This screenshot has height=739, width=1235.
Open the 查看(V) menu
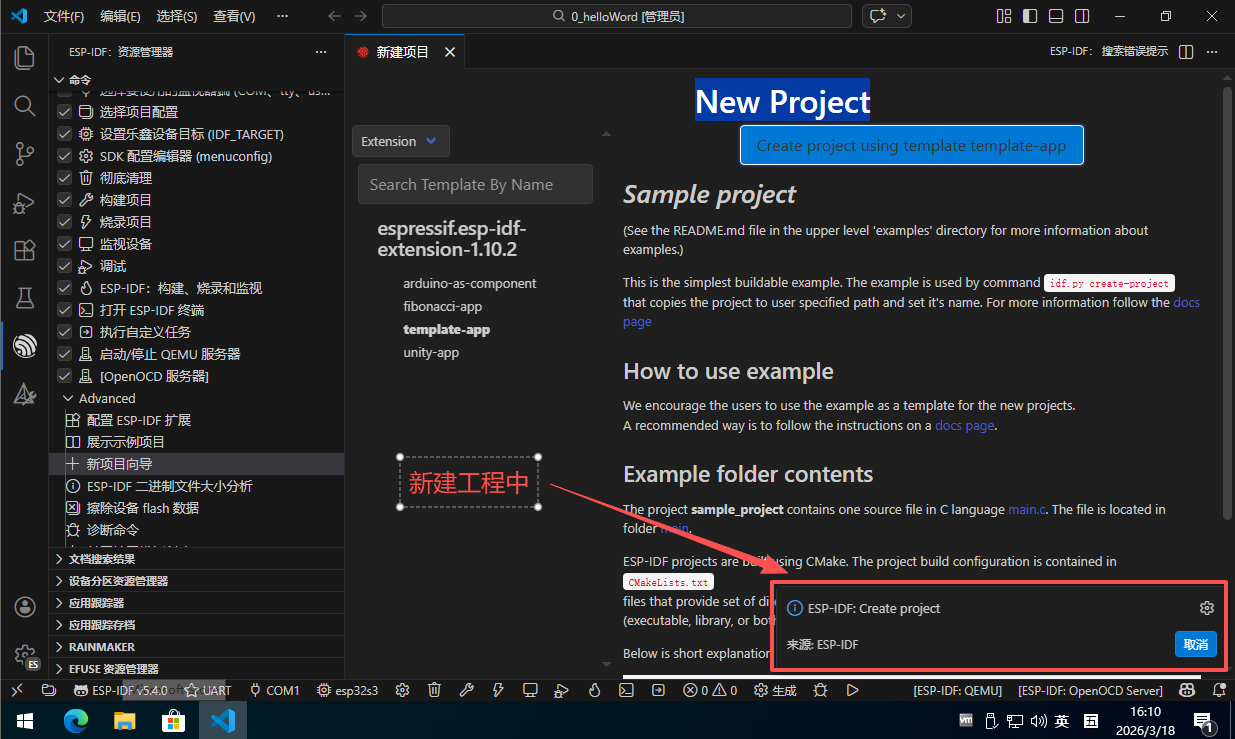pos(234,16)
